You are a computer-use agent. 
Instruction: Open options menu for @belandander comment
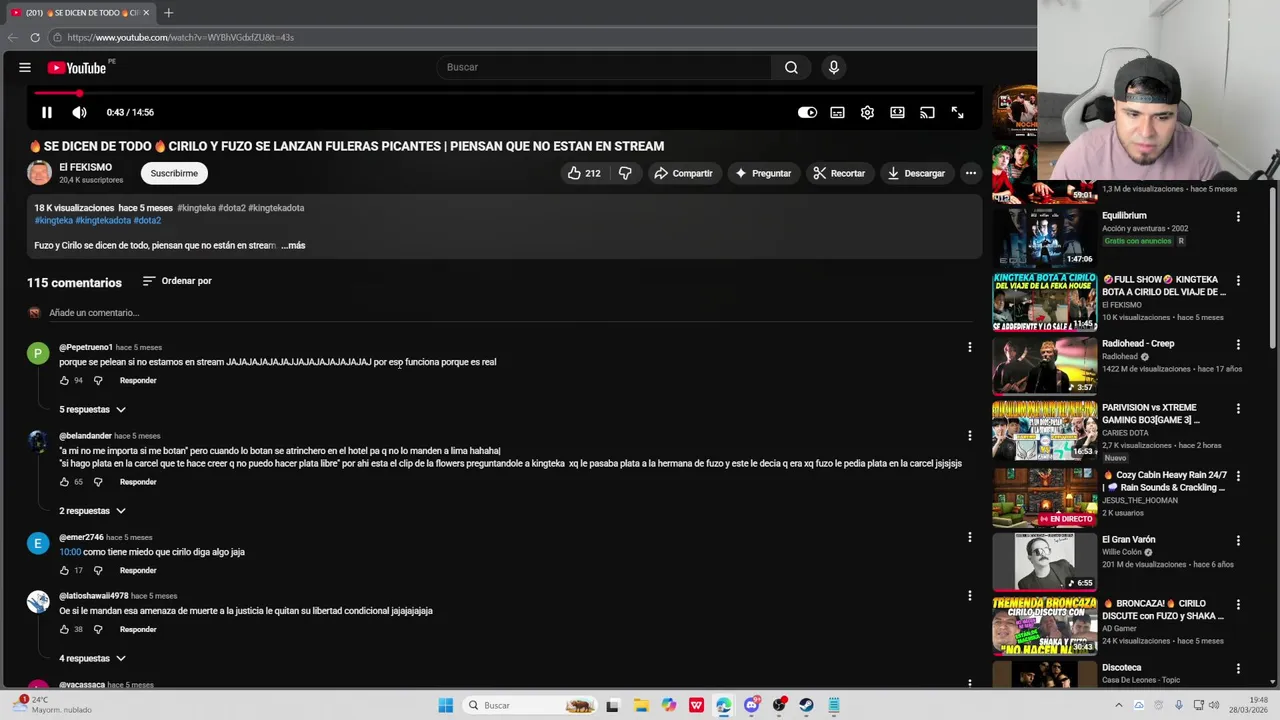click(x=969, y=436)
